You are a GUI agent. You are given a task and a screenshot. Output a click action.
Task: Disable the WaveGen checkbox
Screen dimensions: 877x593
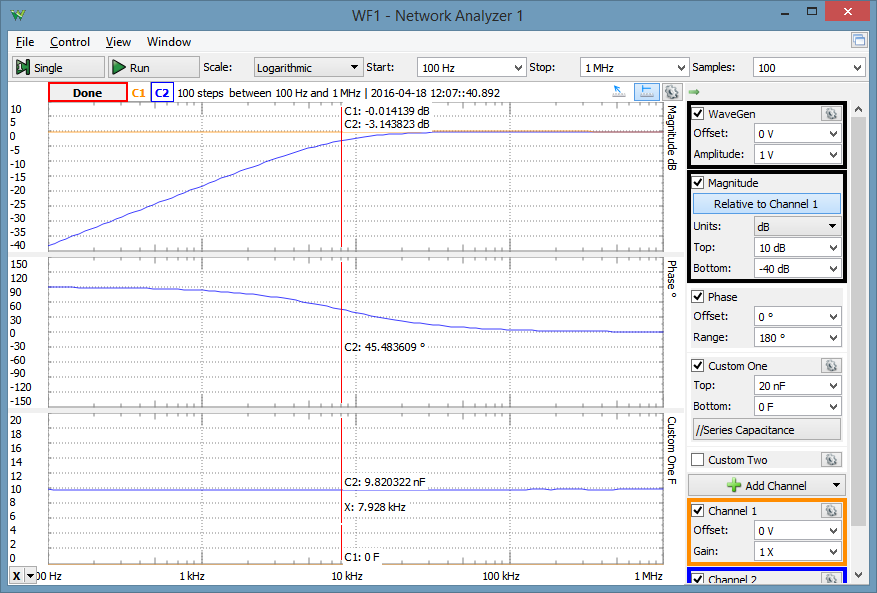pos(698,114)
